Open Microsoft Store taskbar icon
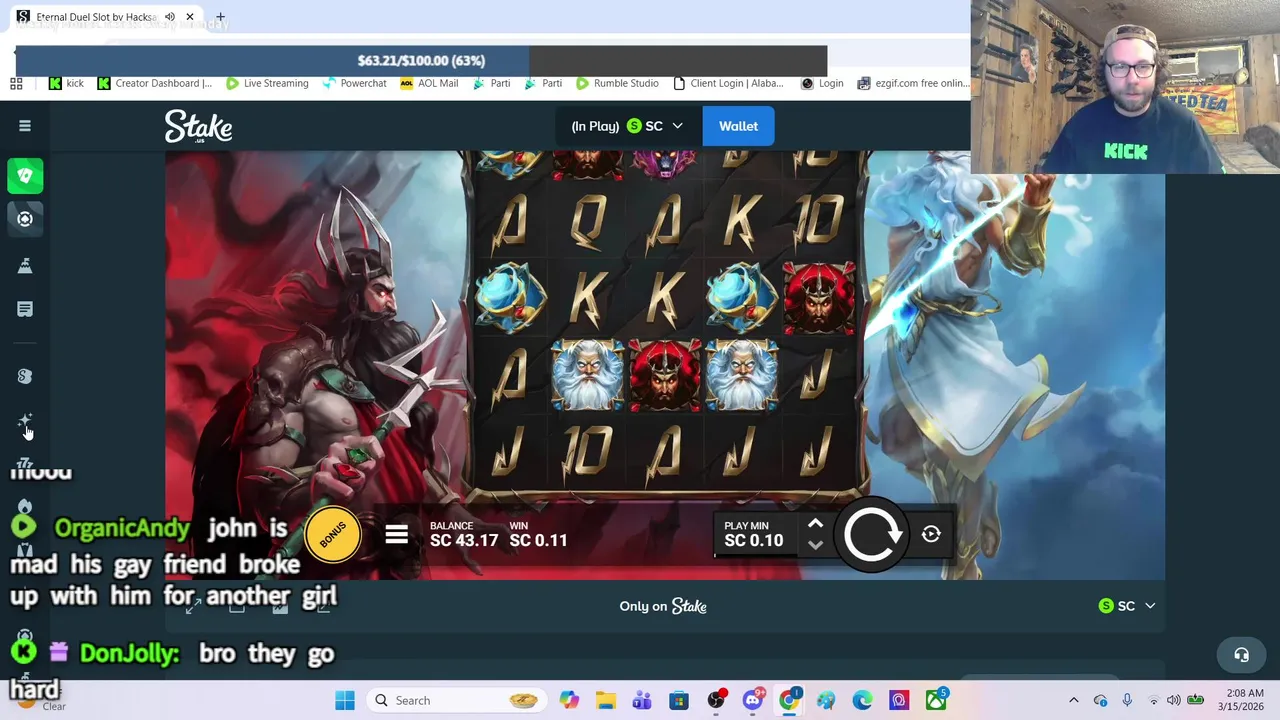Image resolution: width=1280 pixels, height=720 pixels. pos(679,700)
